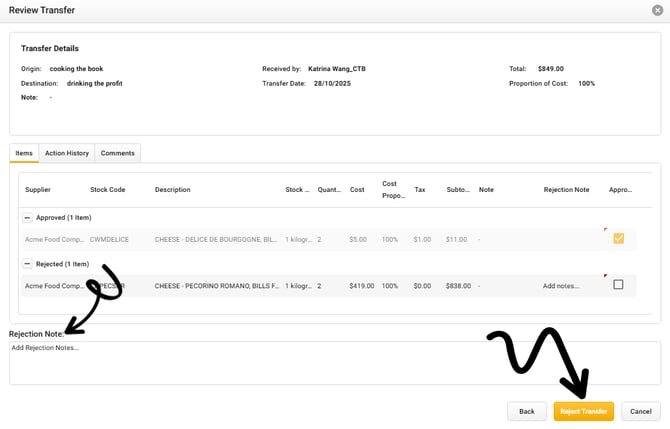Collapse the Approved (1 Item) group

point(27,217)
